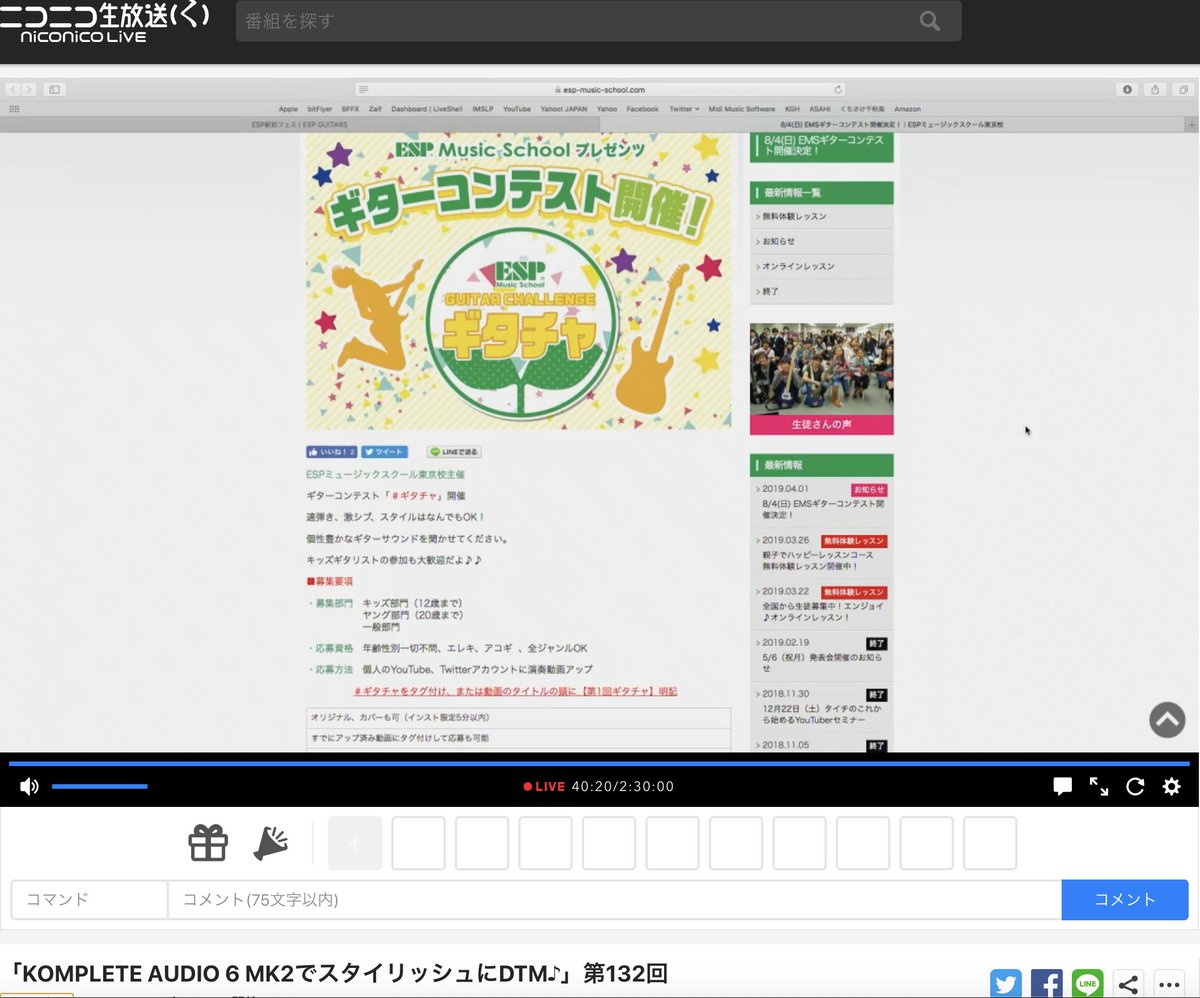Reload the stream with the refresh icon
Image resolution: width=1200 pixels, height=998 pixels.
pyautogui.click(x=1135, y=787)
